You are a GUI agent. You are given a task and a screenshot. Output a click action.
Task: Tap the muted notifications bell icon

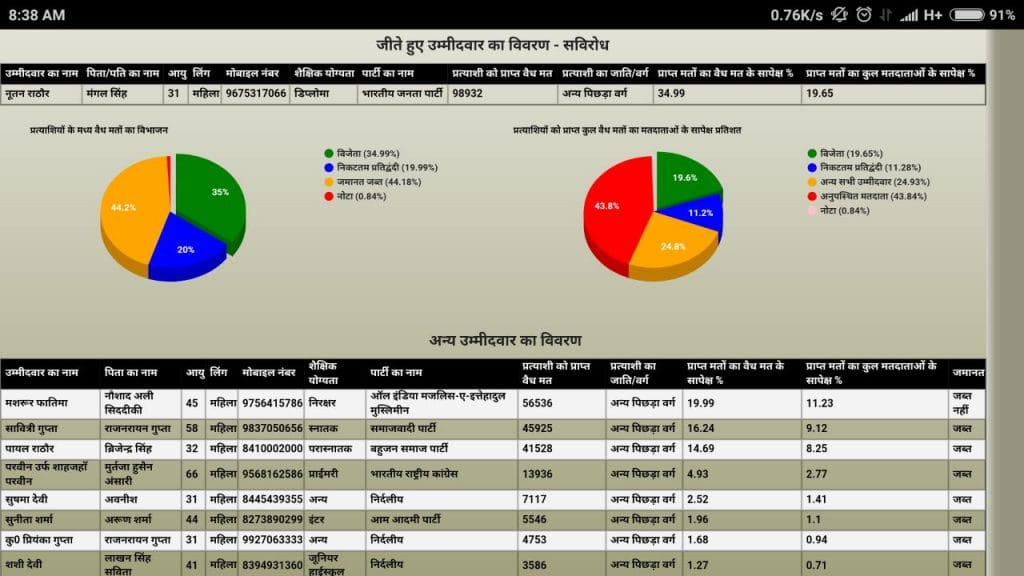pos(839,15)
